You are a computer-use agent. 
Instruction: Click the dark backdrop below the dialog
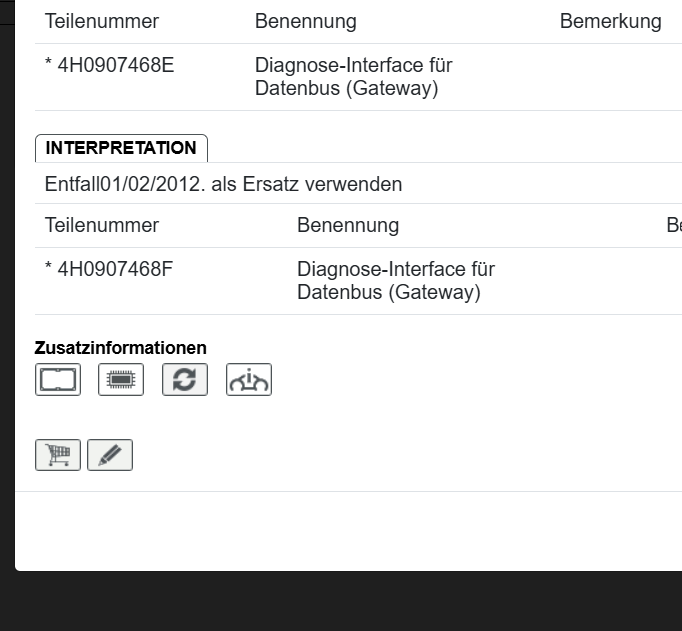340,602
